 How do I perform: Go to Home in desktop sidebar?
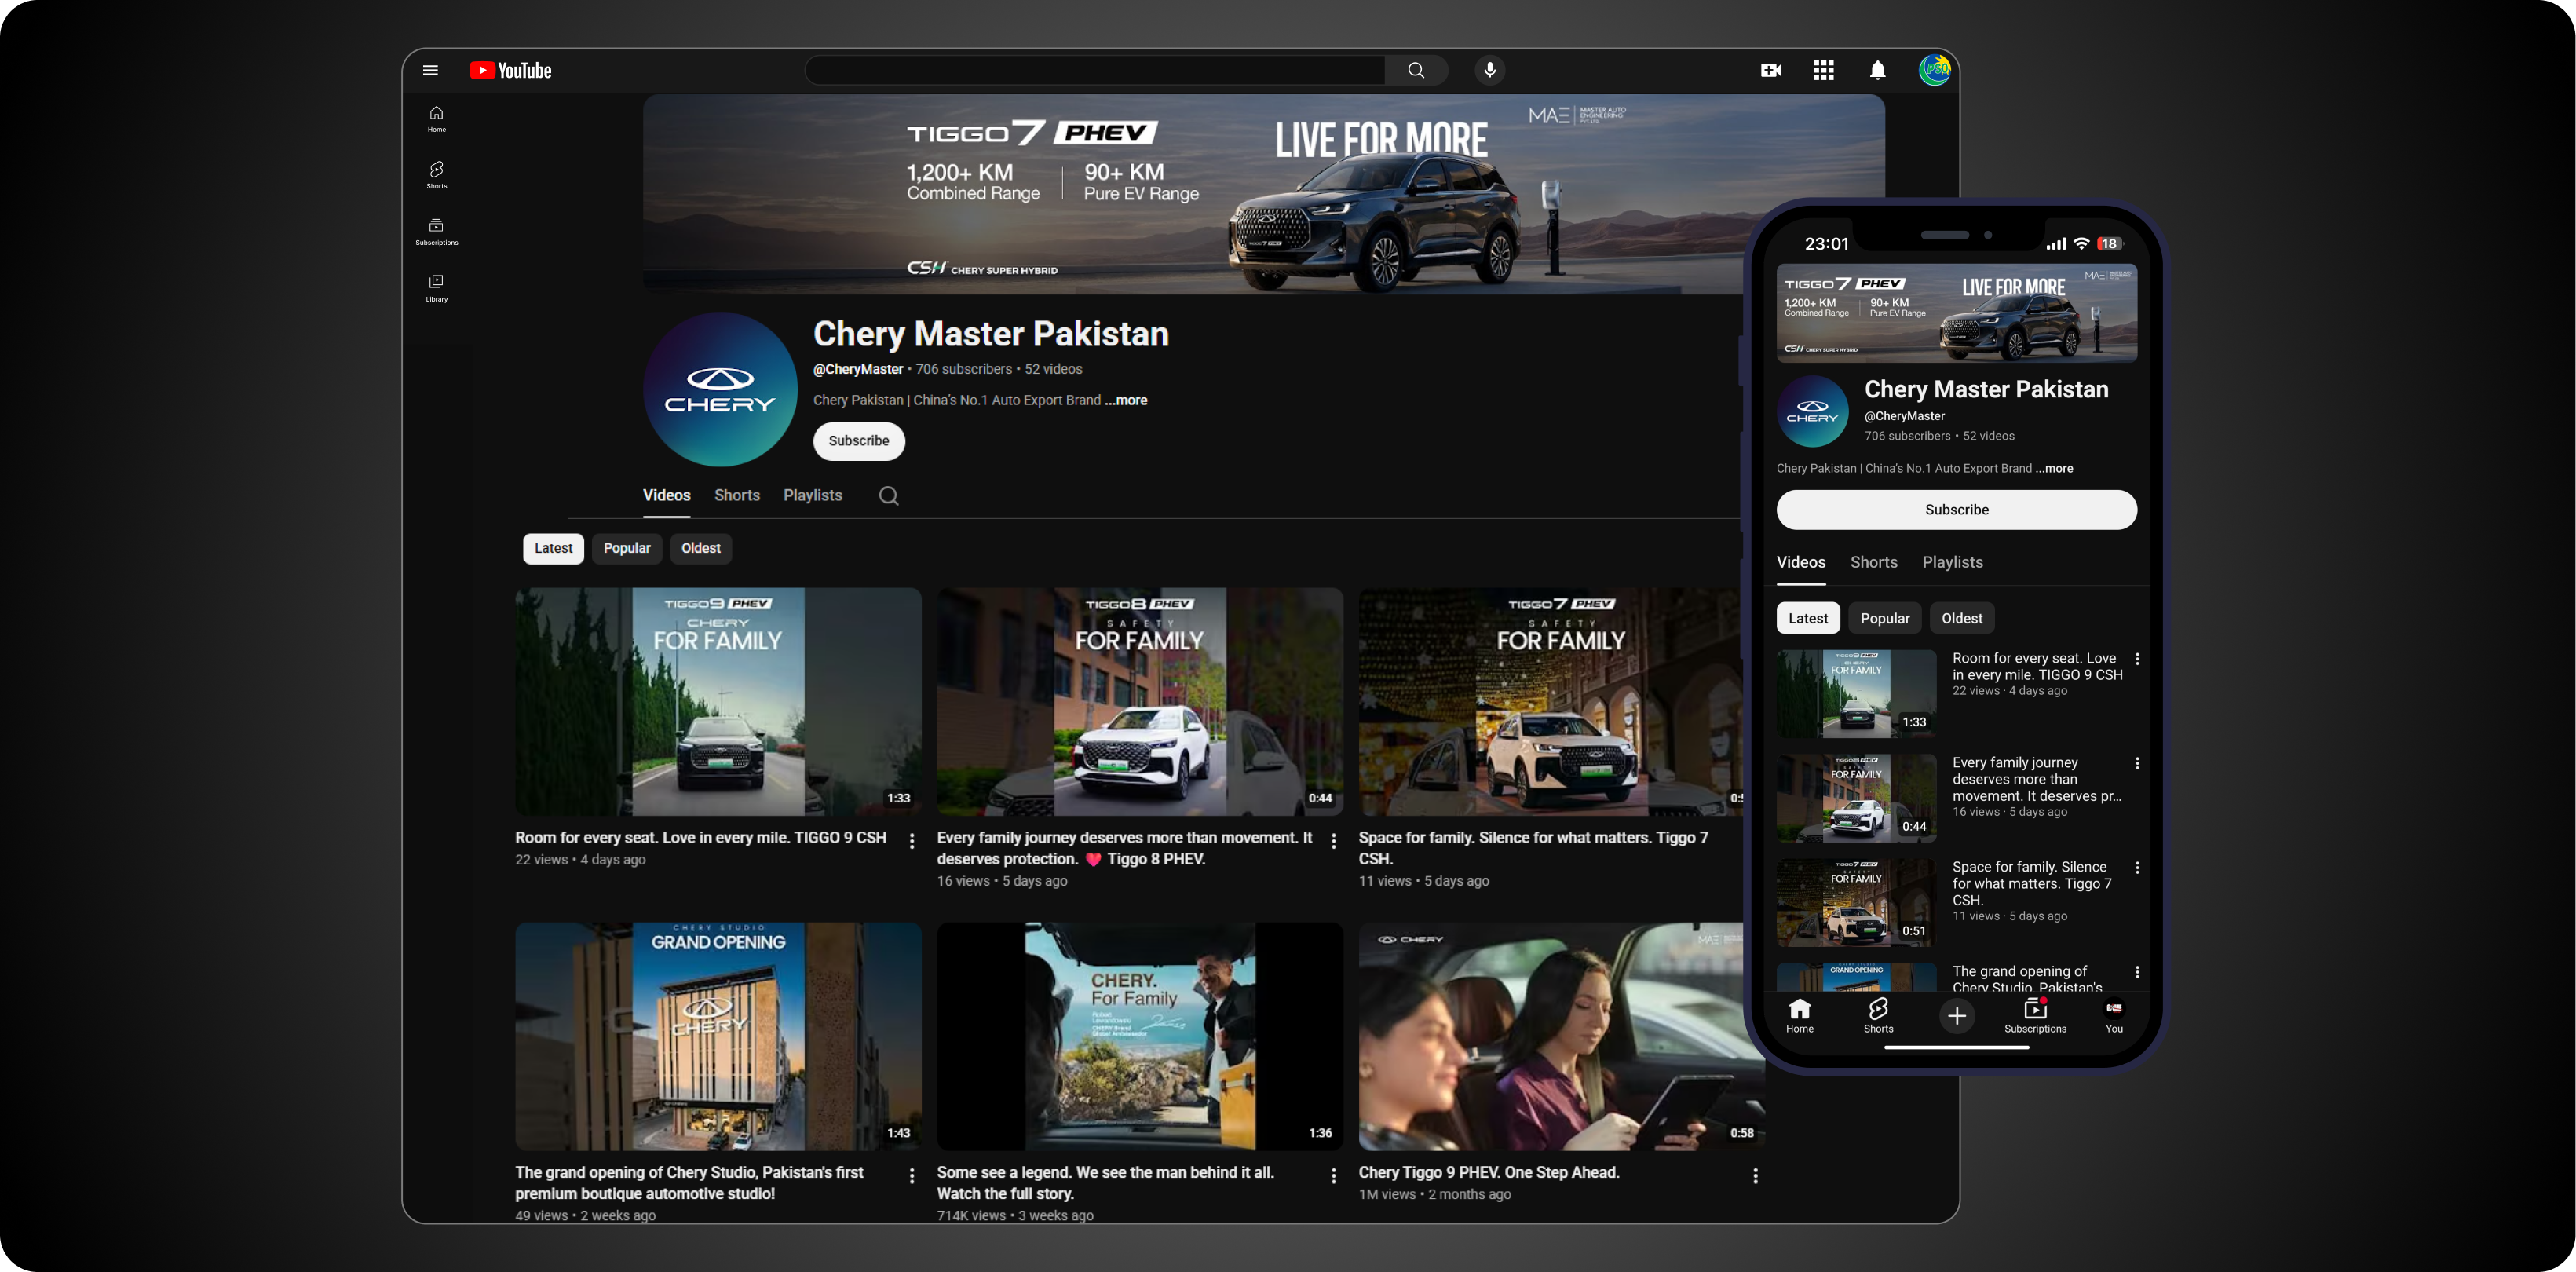(x=437, y=119)
